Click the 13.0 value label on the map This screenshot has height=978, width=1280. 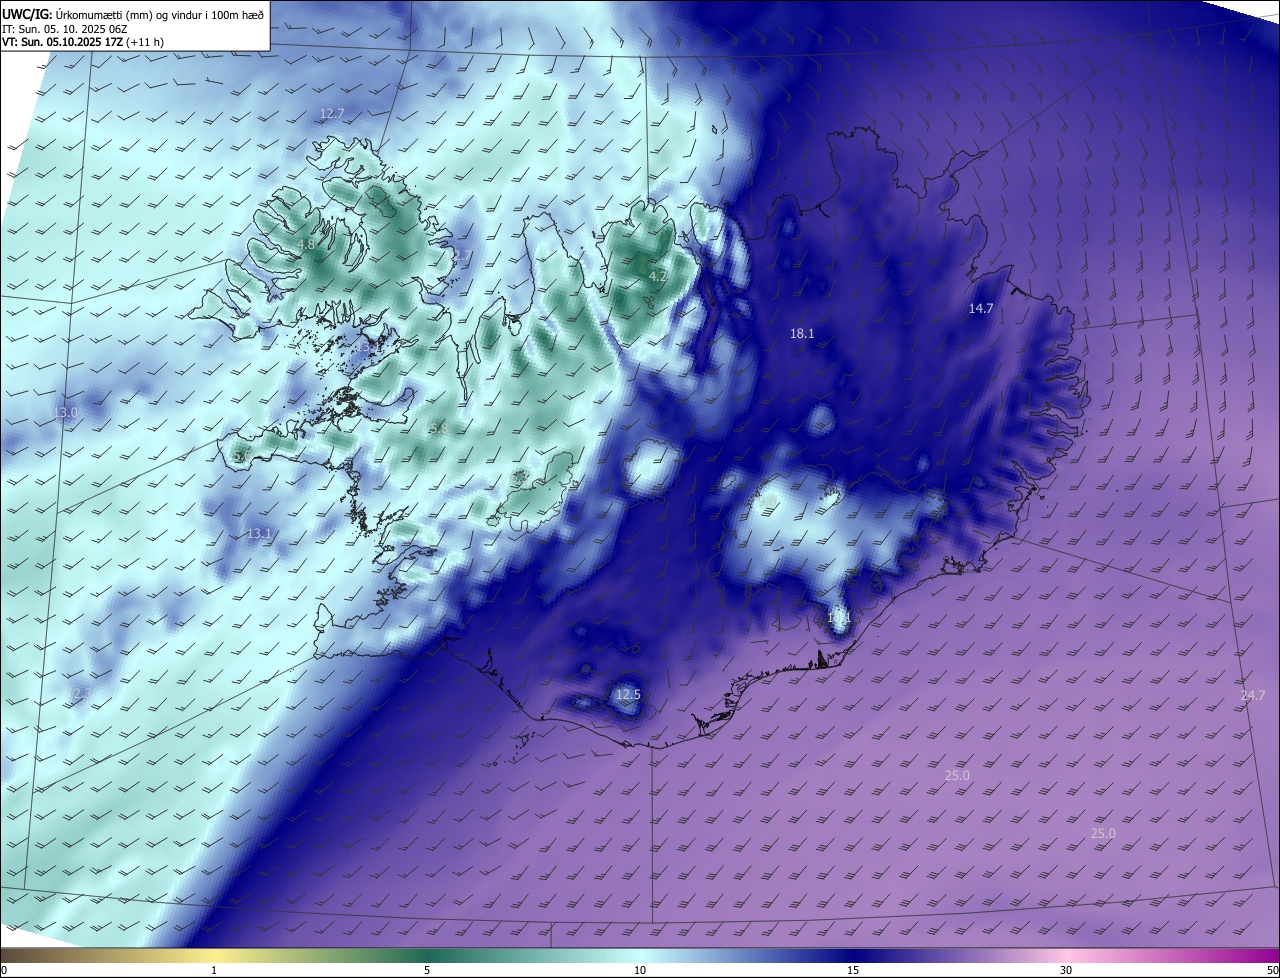click(x=65, y=412)
